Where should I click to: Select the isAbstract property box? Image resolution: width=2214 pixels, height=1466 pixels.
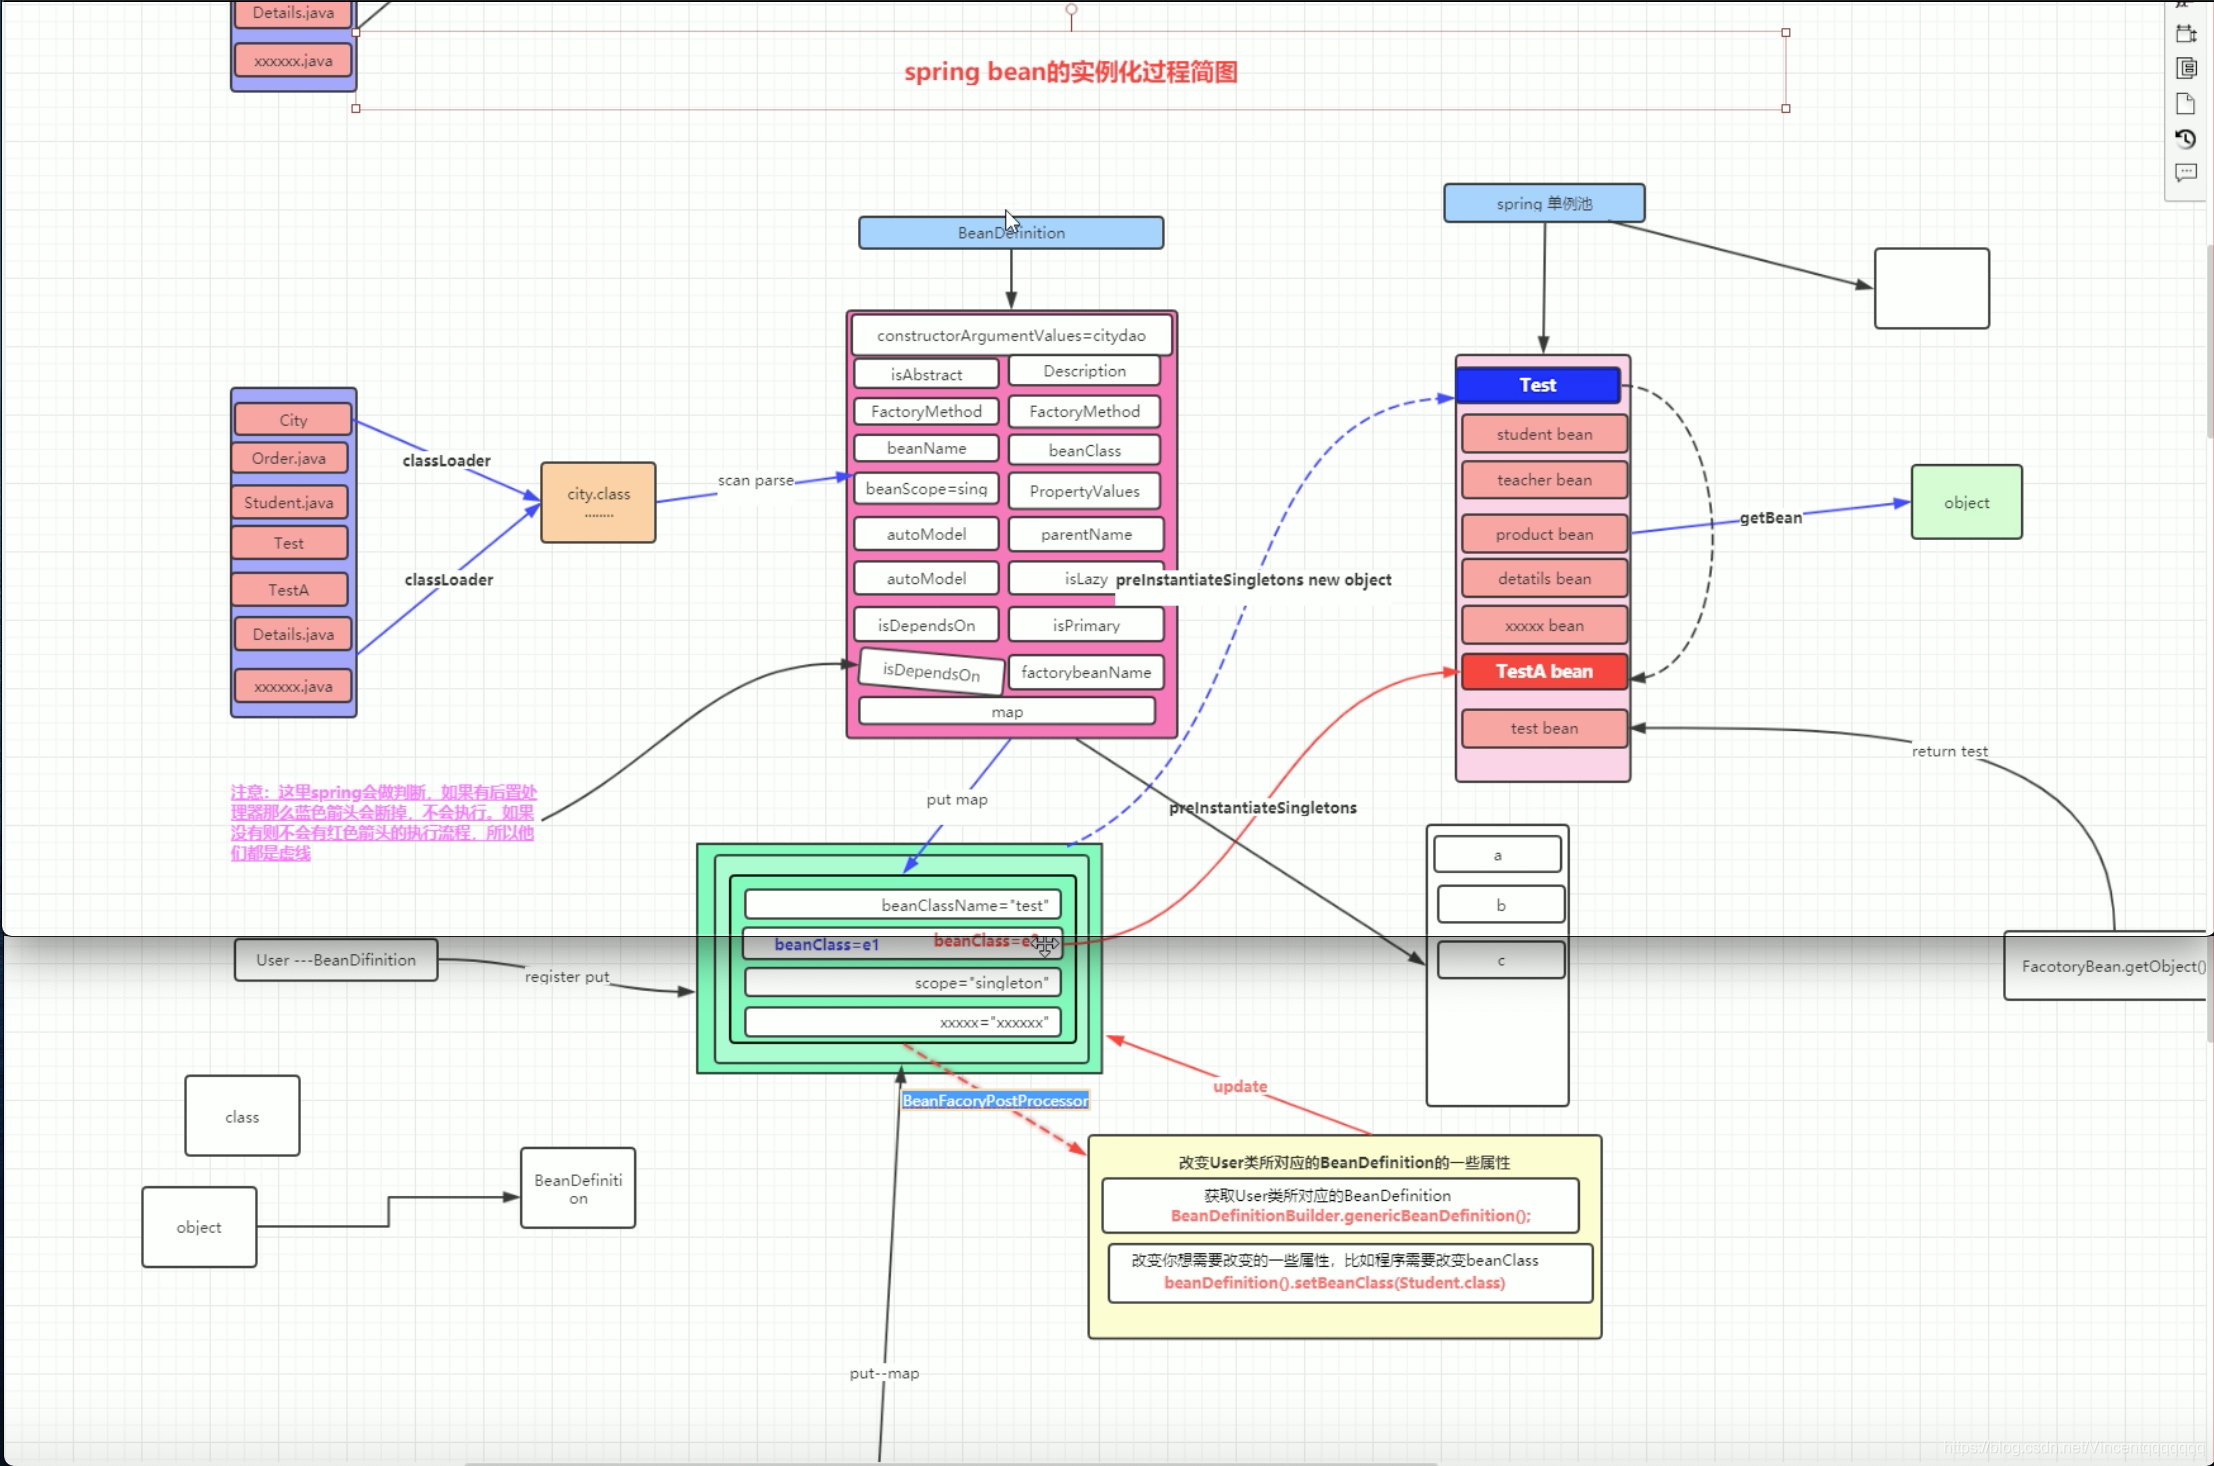926,374
